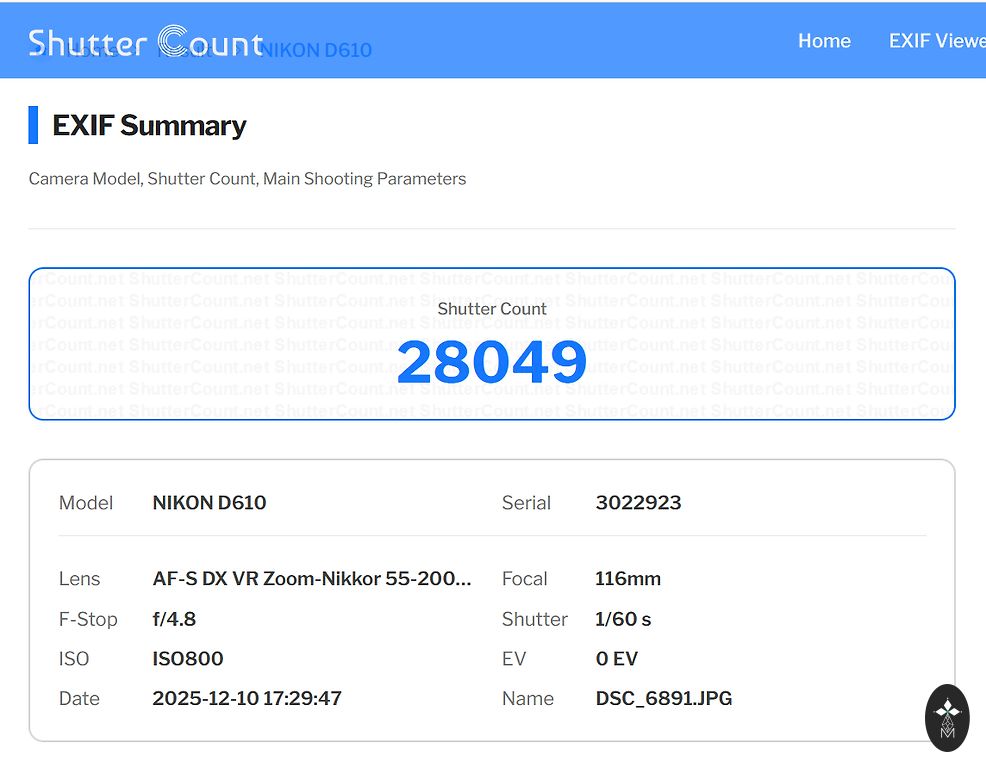Image resolution: width=986 pixels, height=768 pixels.
Task: Click the ISO800 value
Action: pyautogui.click(x=188, y=659)
